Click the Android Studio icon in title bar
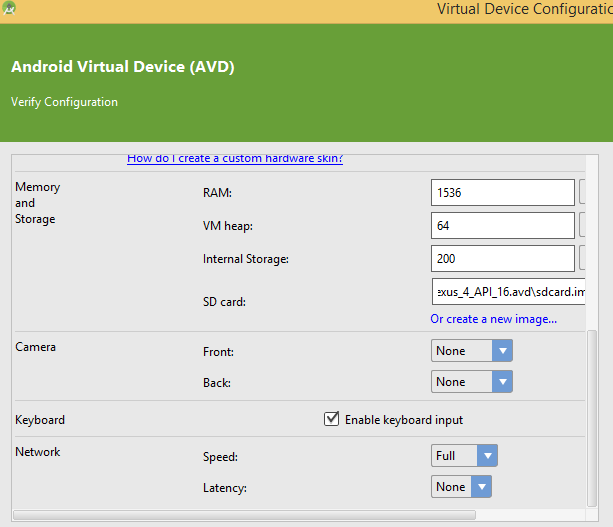 10,8
